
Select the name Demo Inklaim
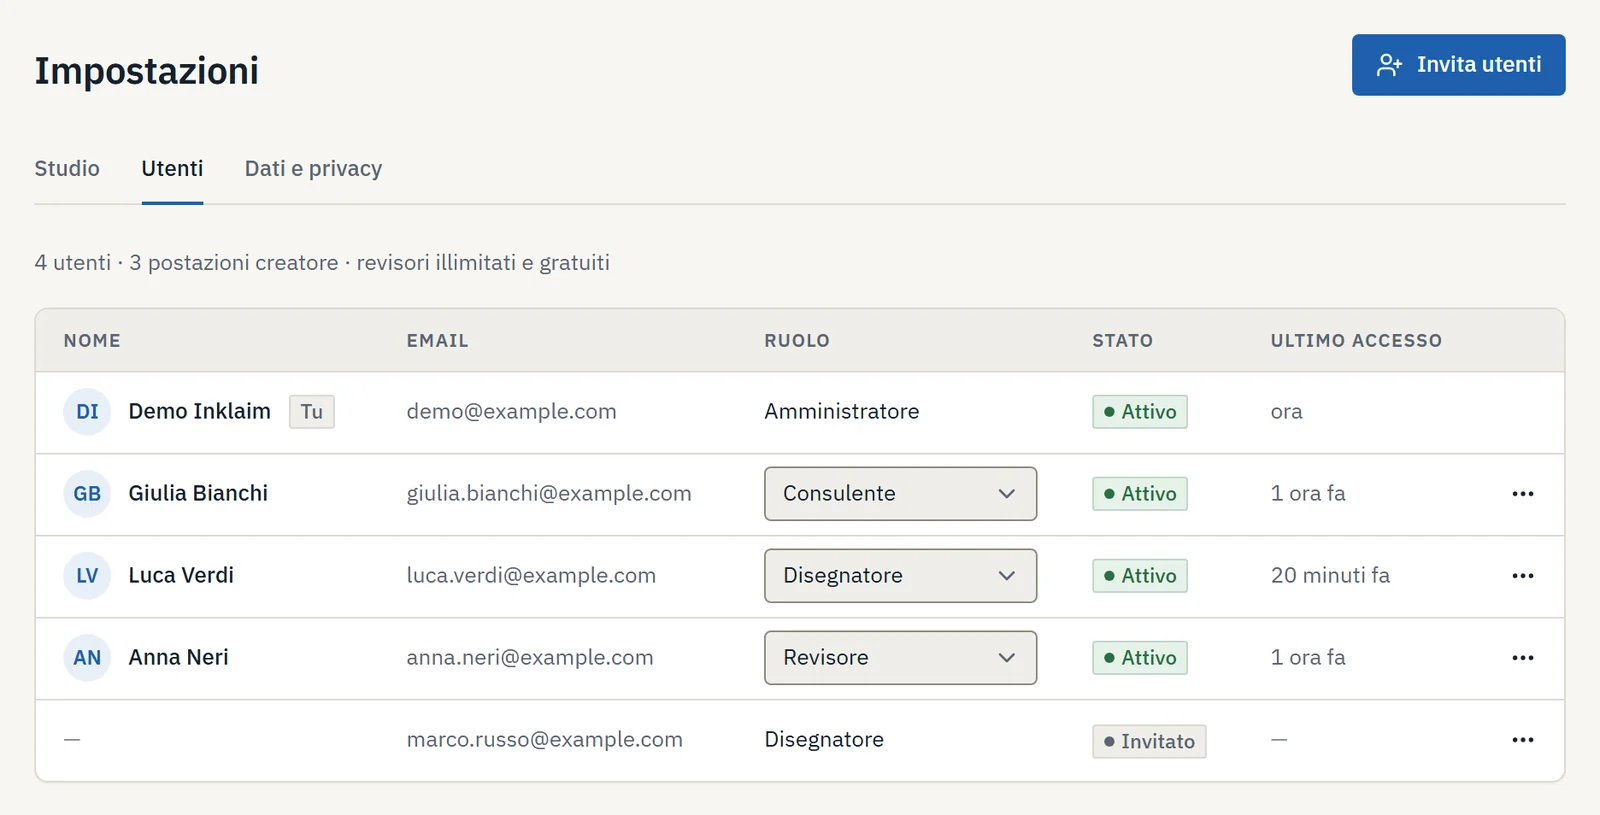point(200,412)
